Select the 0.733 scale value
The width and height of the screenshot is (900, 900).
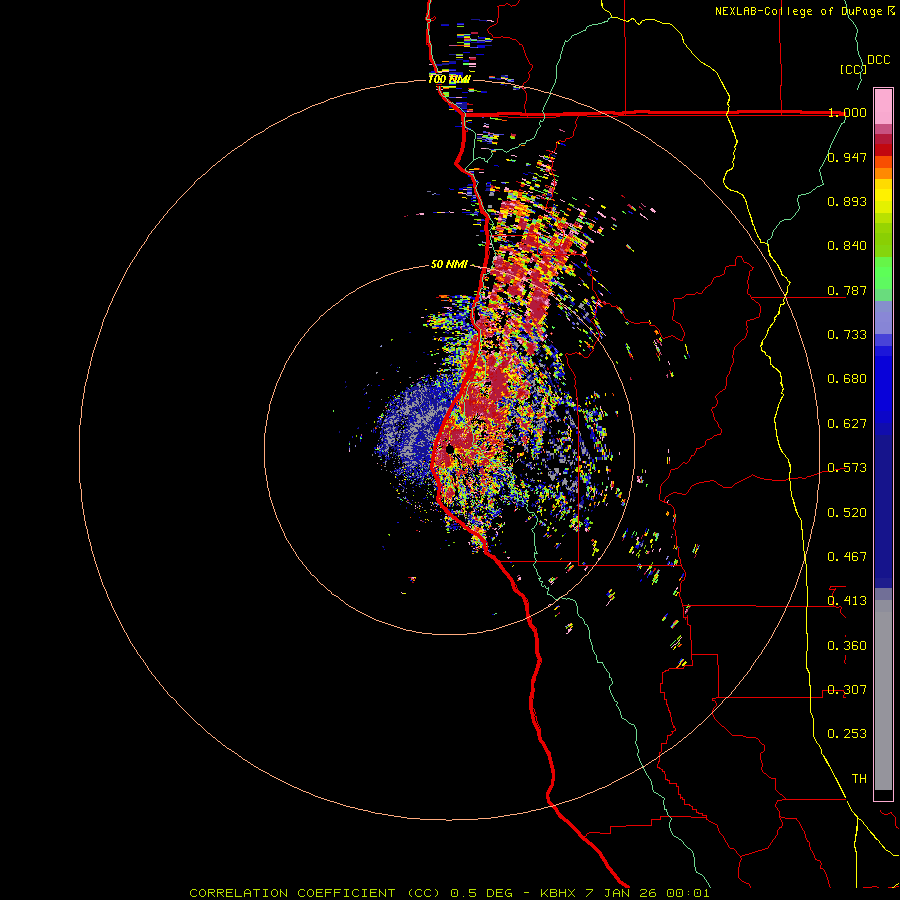(x=847, y=335)
